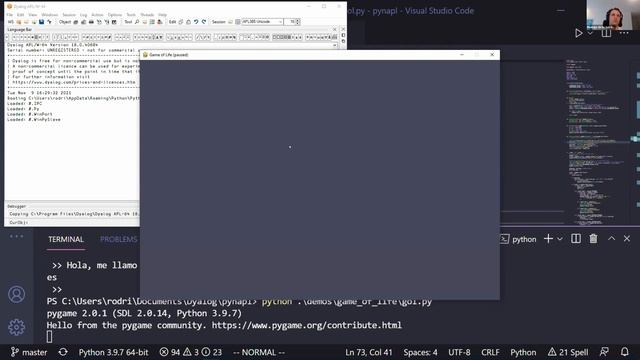Open the Session menu in Dyalog
This screenshot has height=360, width=640.
coord(69,15)
